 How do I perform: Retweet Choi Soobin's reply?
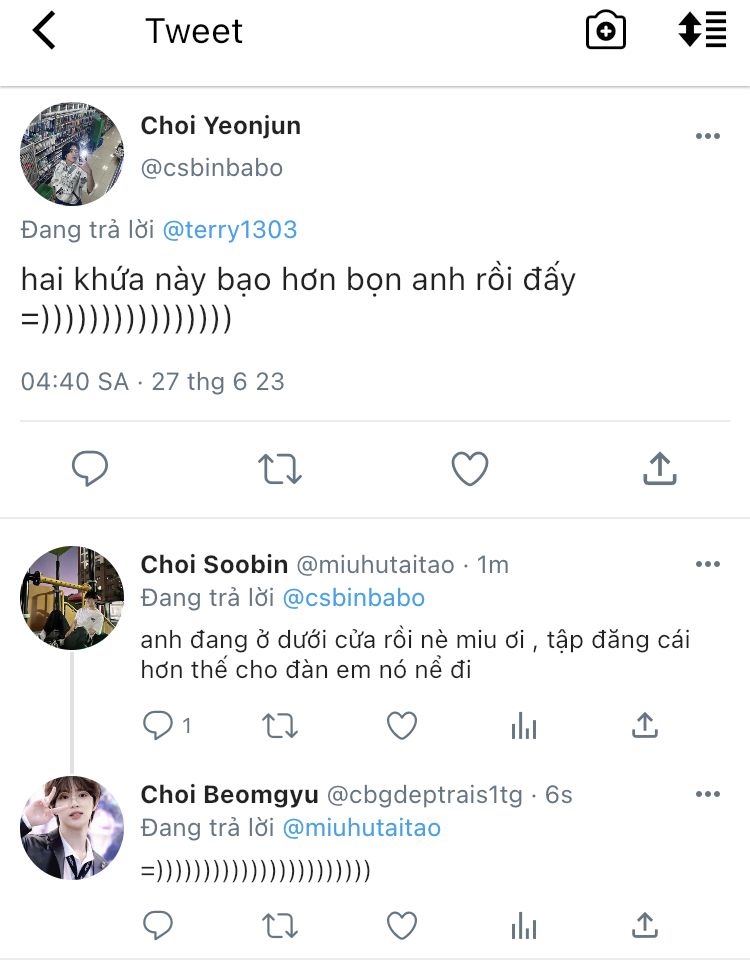coord(280,726)
